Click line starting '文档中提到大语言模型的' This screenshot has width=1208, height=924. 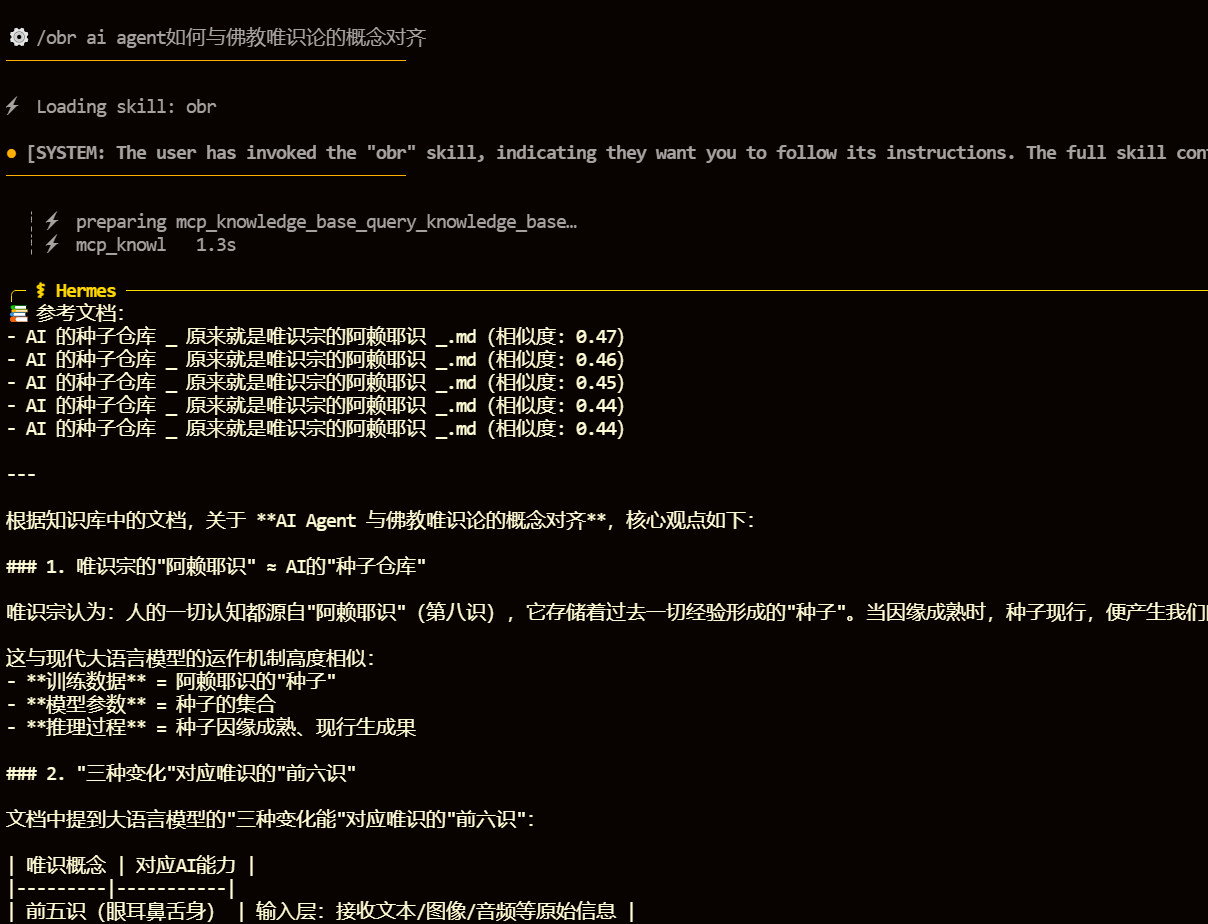tap(271, 819)
